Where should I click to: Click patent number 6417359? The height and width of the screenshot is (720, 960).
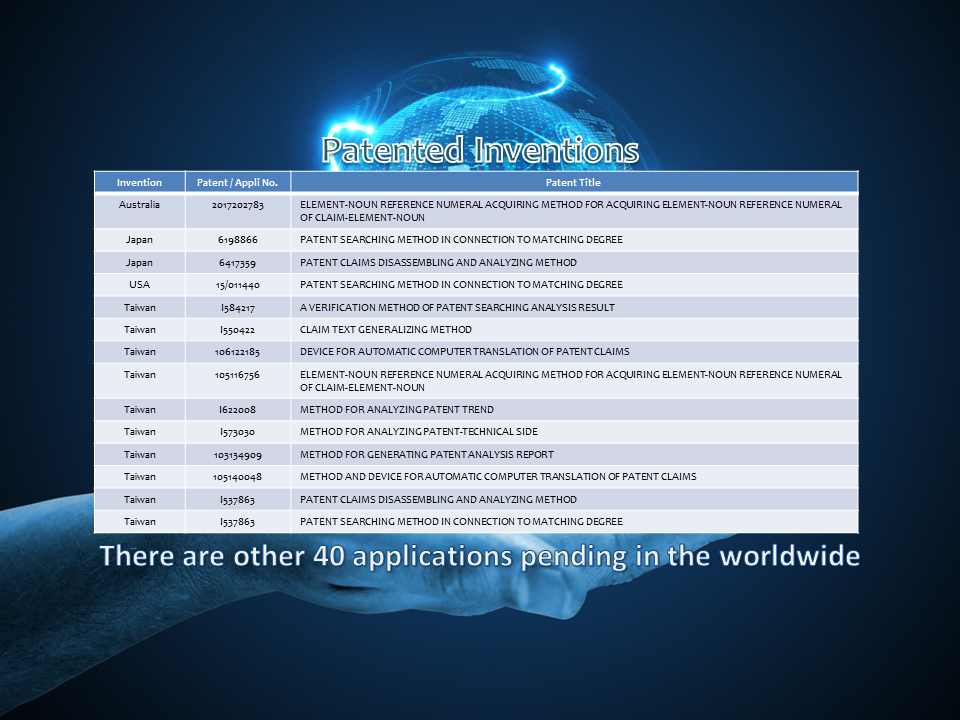pyautogui.click(x=238, y=263)
